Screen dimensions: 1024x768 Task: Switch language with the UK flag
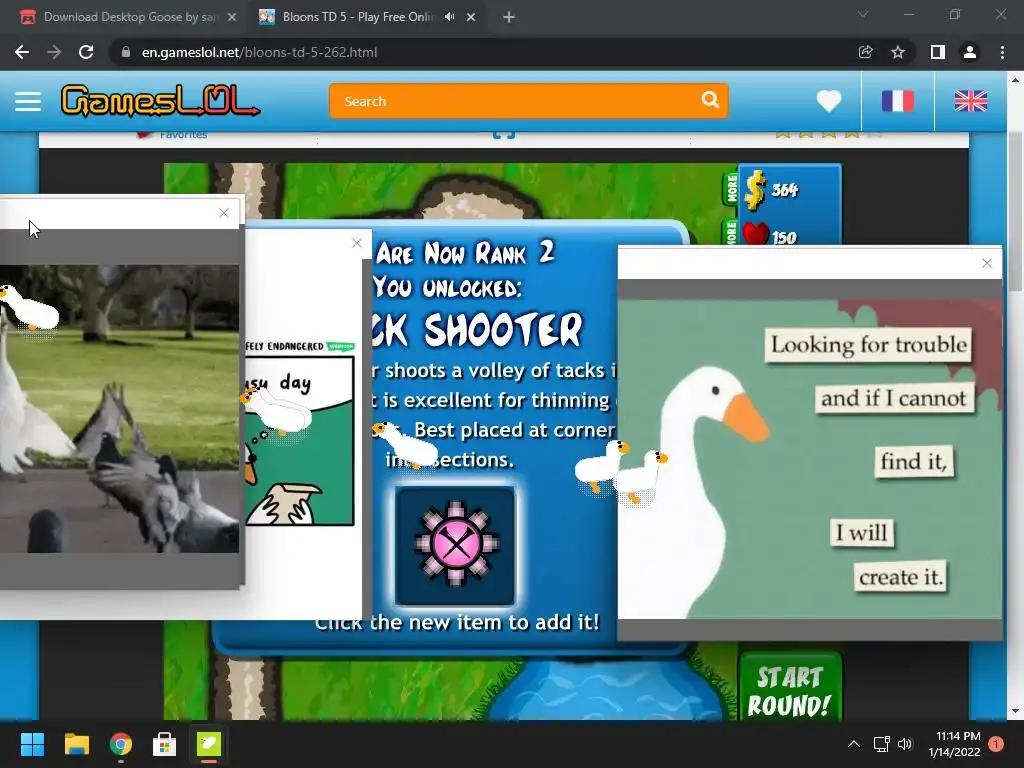pyautogui.click(x=970, y=101)
